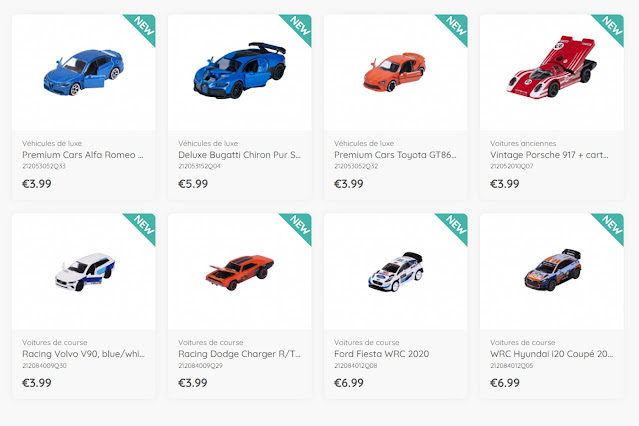The width and height of the screenshot is (639, 426).
Task: Click the NEW badge on Porsche 917 card
Action: (x=612, y=26)
